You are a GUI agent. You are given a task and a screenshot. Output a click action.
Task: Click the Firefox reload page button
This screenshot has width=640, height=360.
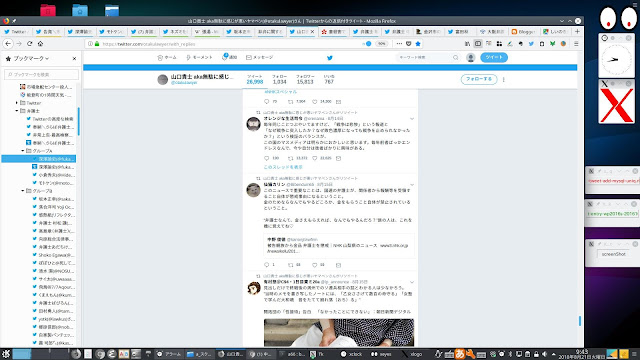29,44
